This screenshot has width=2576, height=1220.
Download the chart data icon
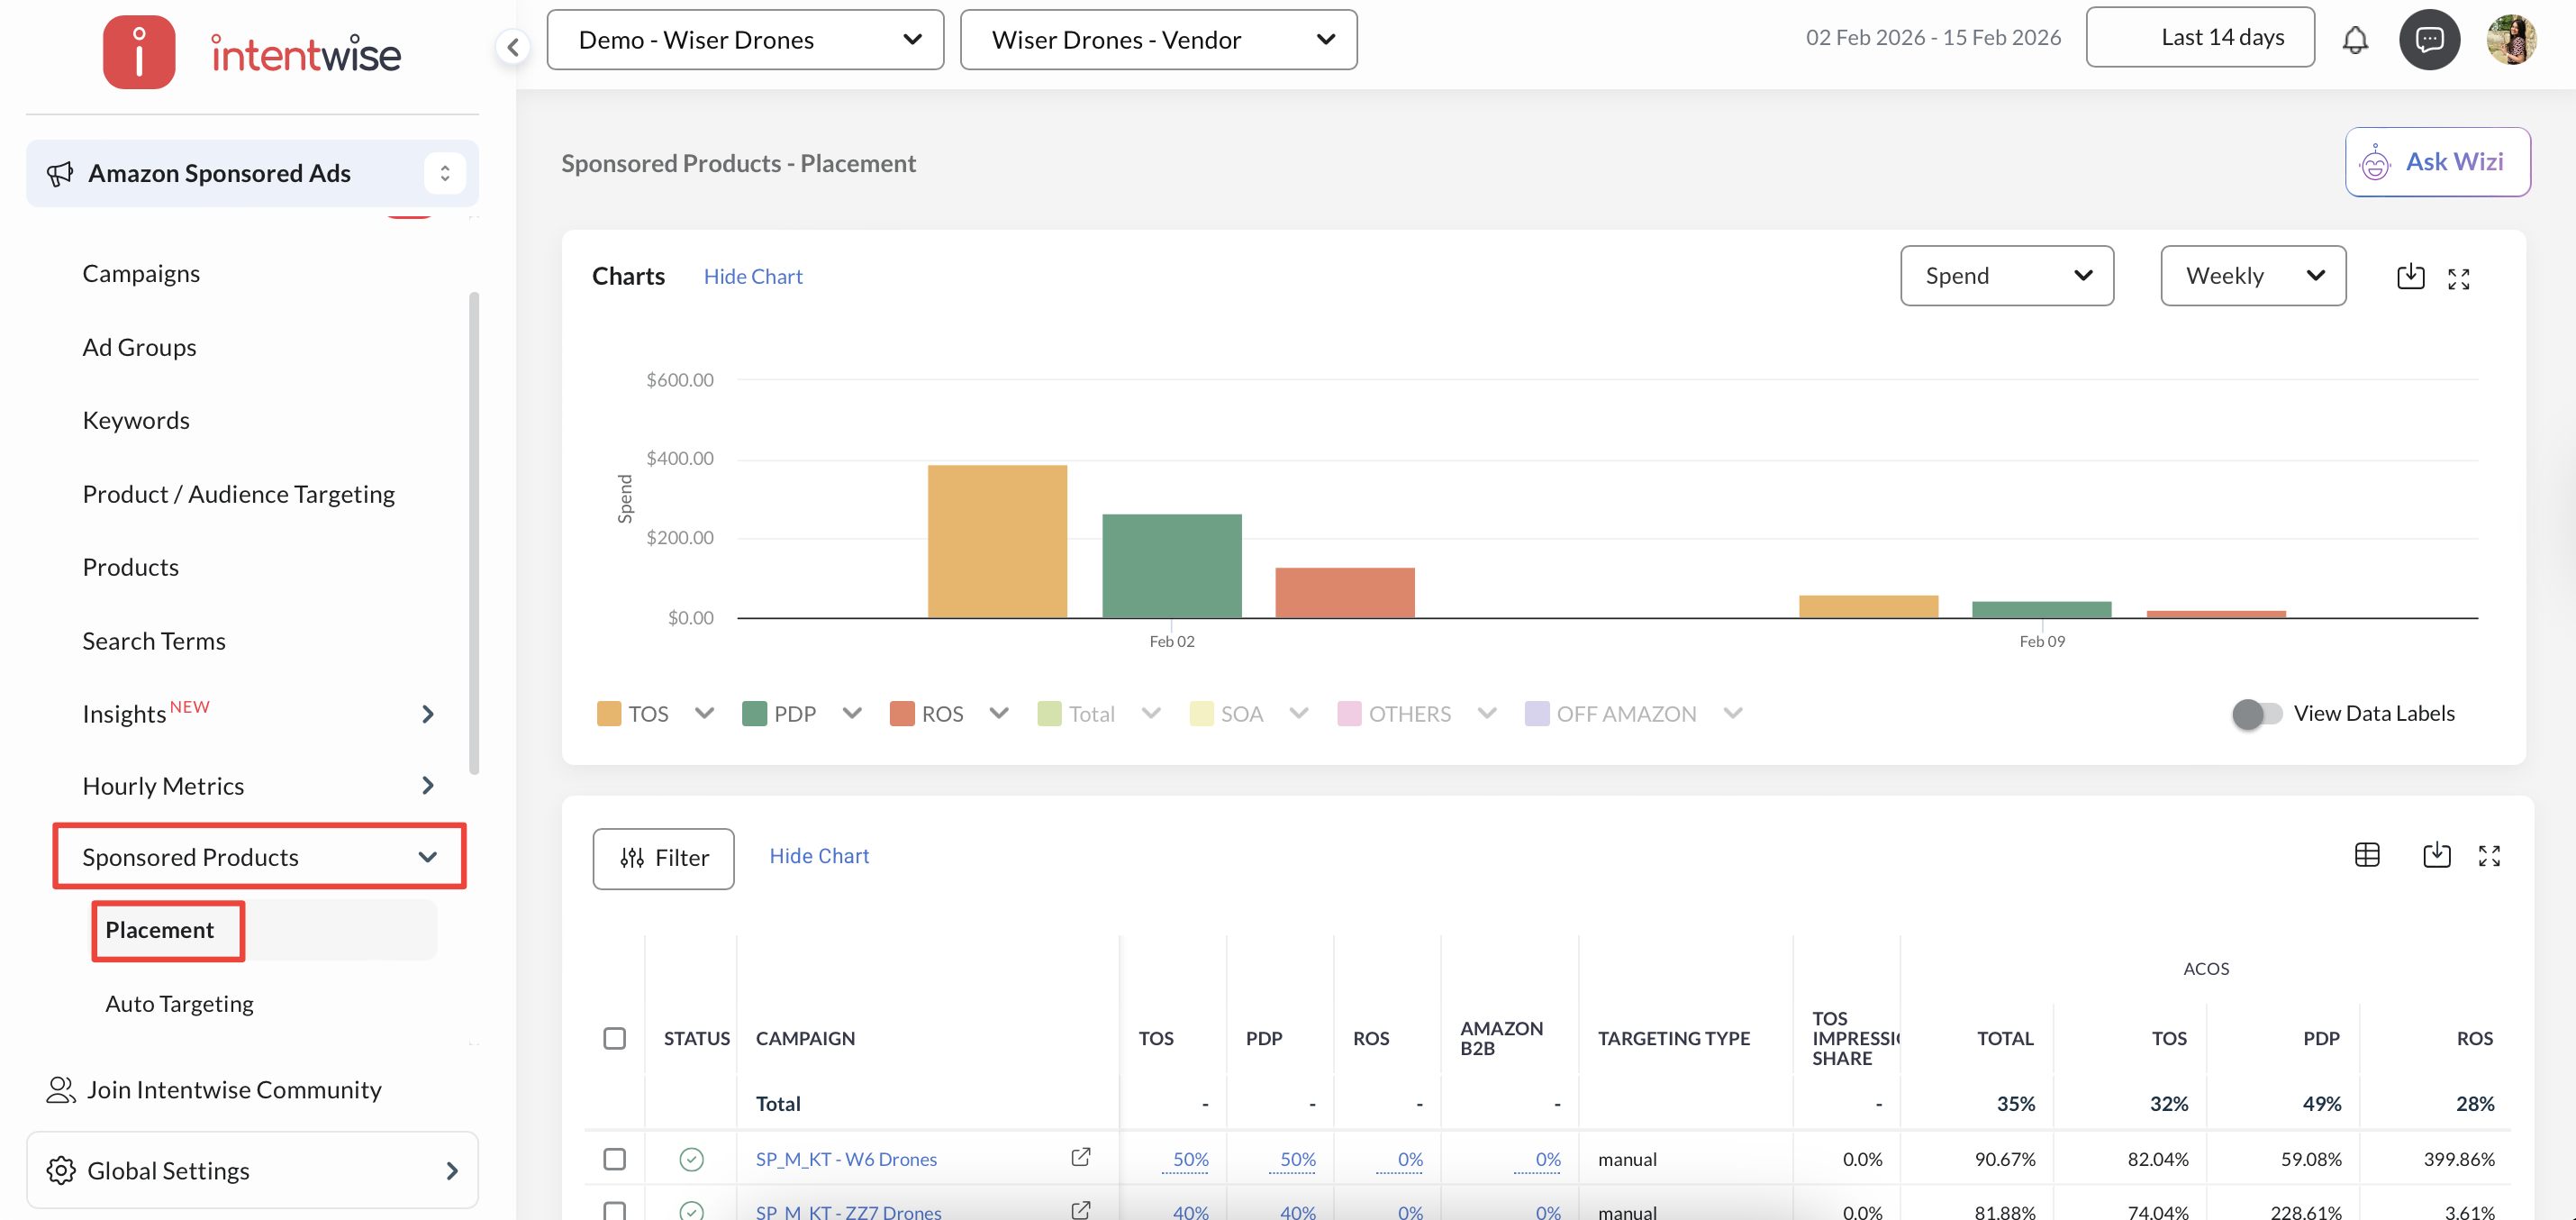[x=2410, y=277]
